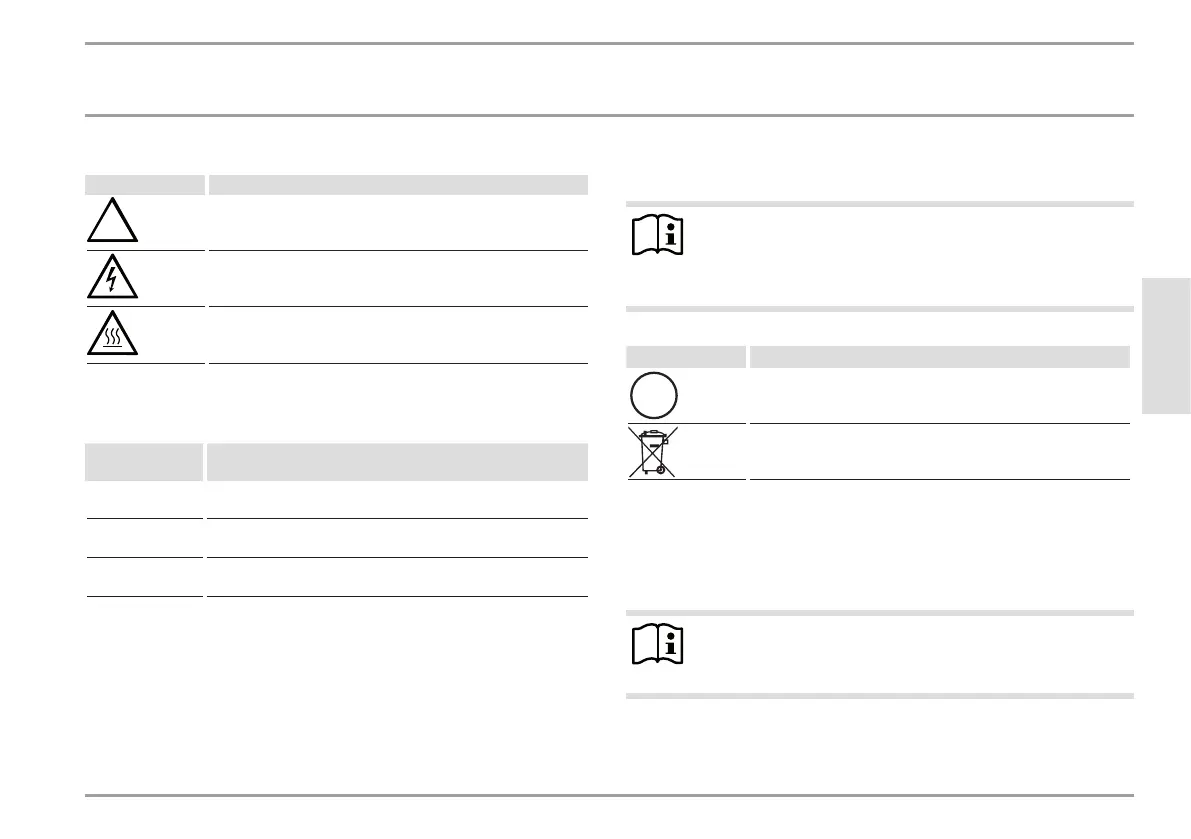The height and width of the screenshot is (839, 1191).
Task: Click the crossed-out wheeled bin disposal icon
Action: pos(653,452)
